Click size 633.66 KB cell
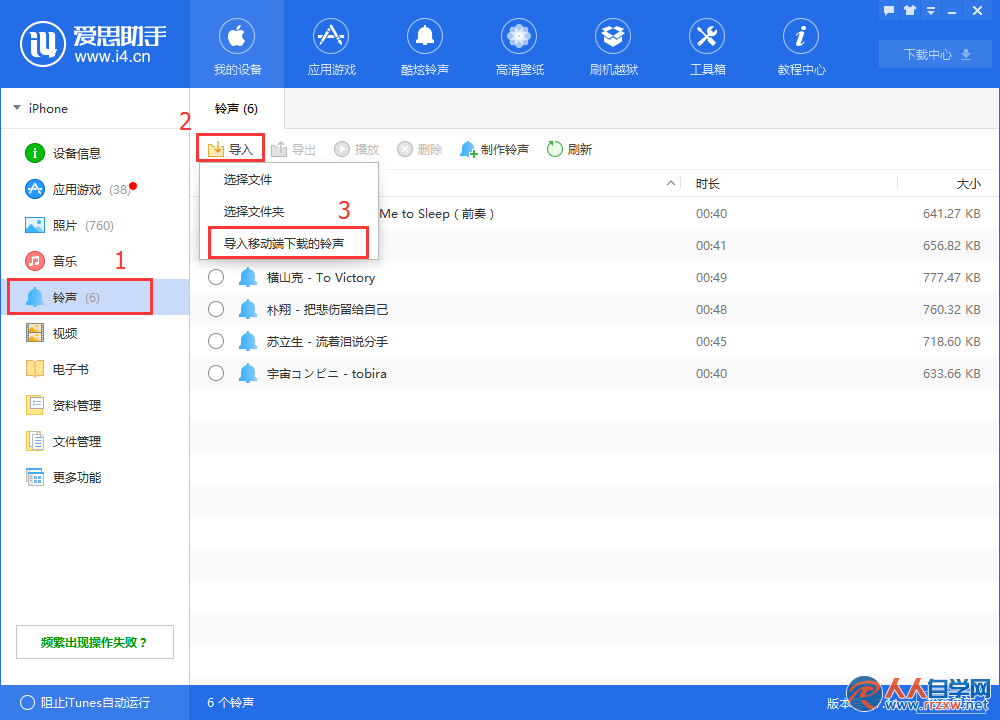The height and width of the screenshot is (720, 1000). click(952, 373)
